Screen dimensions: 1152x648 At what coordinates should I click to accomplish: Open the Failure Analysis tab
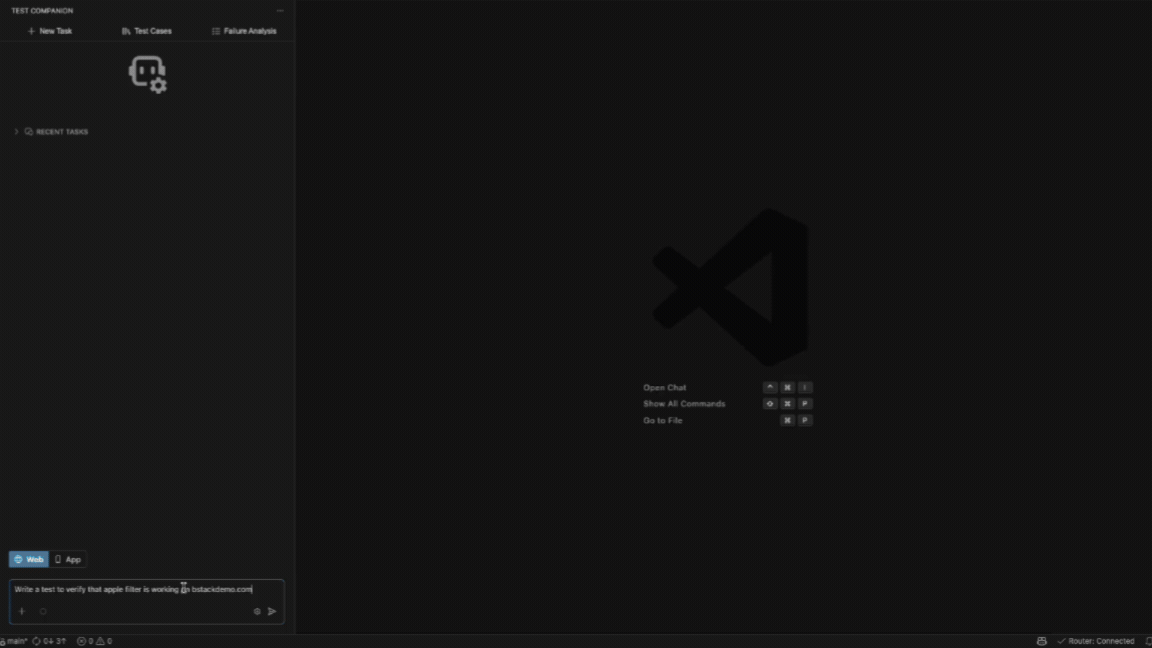244,31
